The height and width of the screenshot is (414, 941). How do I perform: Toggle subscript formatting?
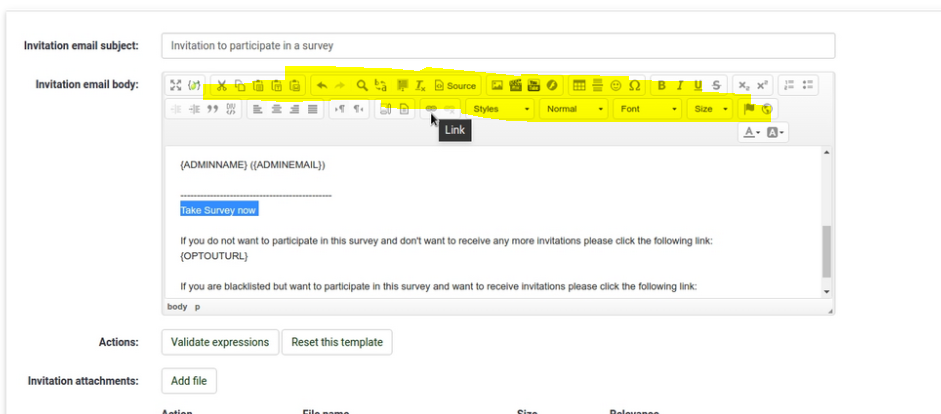point(744,85)
